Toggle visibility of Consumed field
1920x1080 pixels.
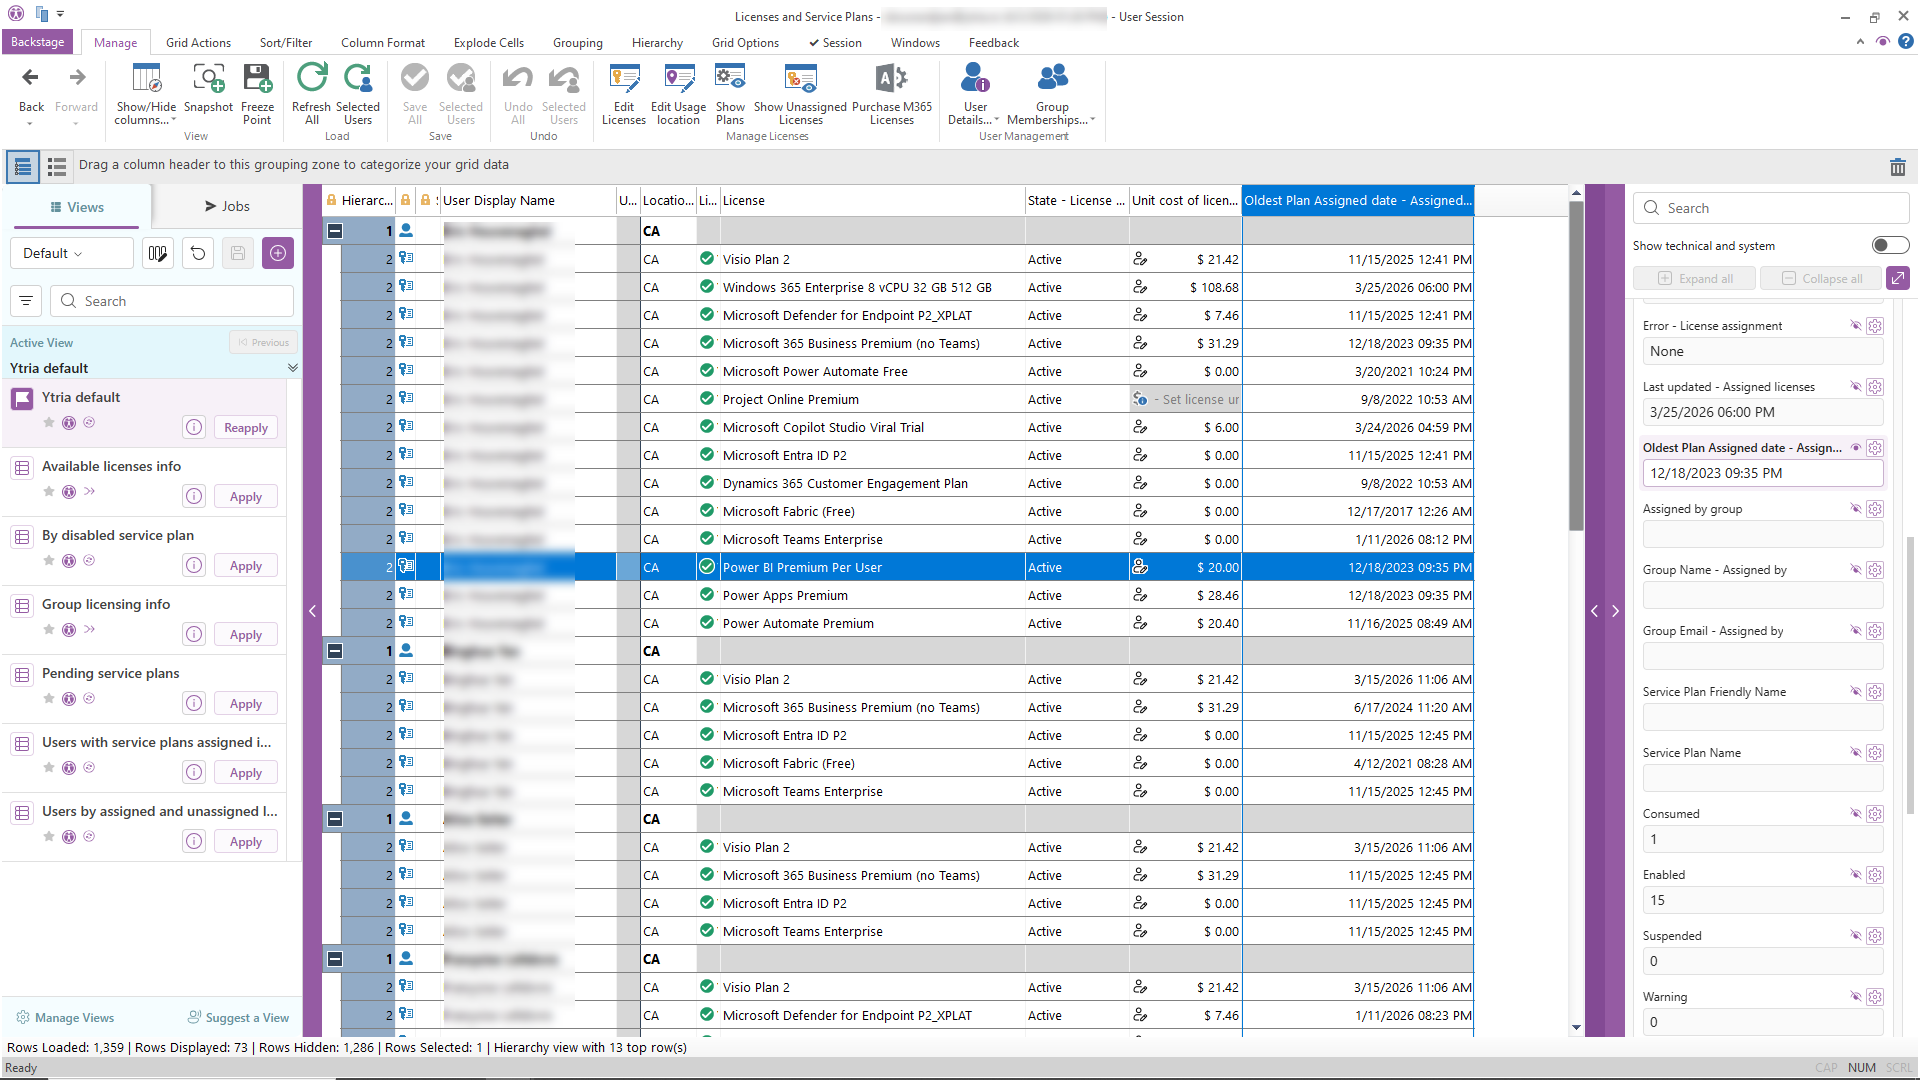pos(1855,814)
